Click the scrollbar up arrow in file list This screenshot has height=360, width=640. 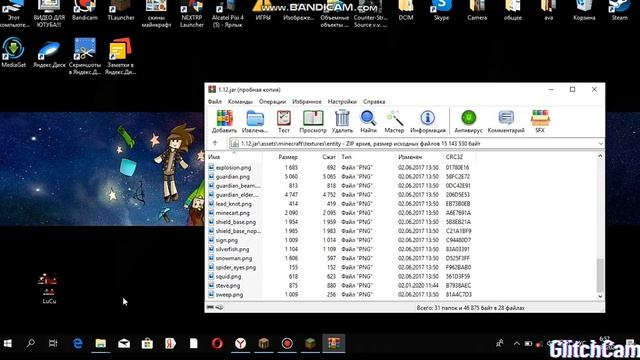click(x=600, y=156)
